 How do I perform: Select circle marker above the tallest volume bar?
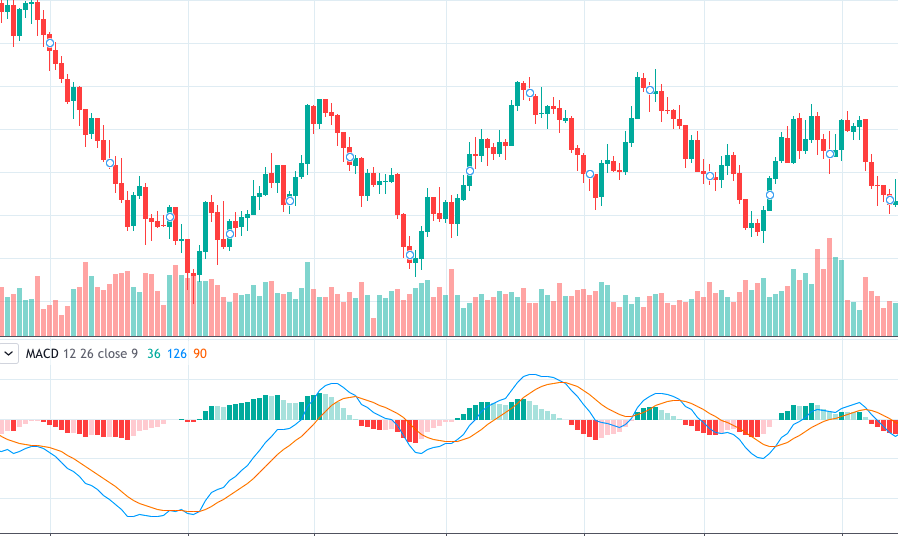[830, 154]
